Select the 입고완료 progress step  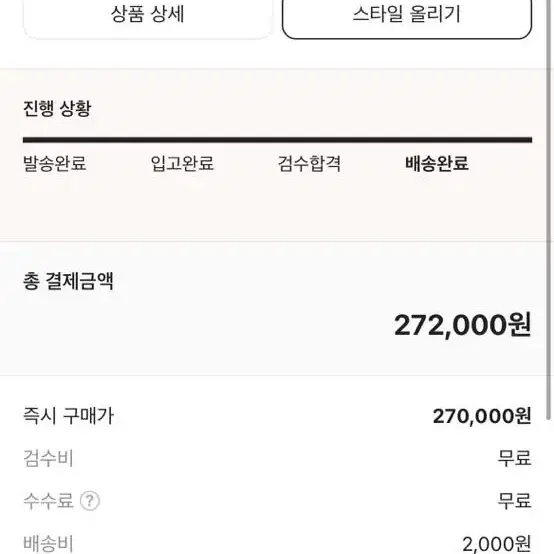[x=182, y=163]
